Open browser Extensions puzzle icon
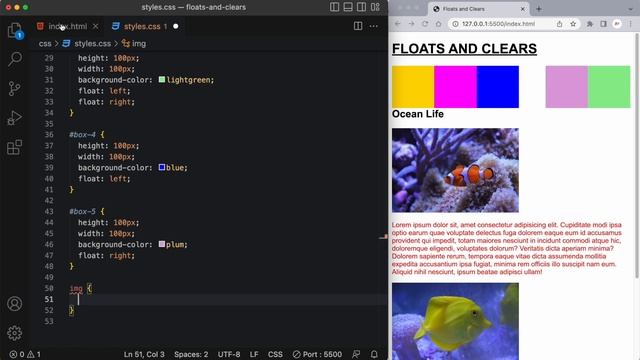The width and height of the screenshot is (640, 360). (590, 24)
